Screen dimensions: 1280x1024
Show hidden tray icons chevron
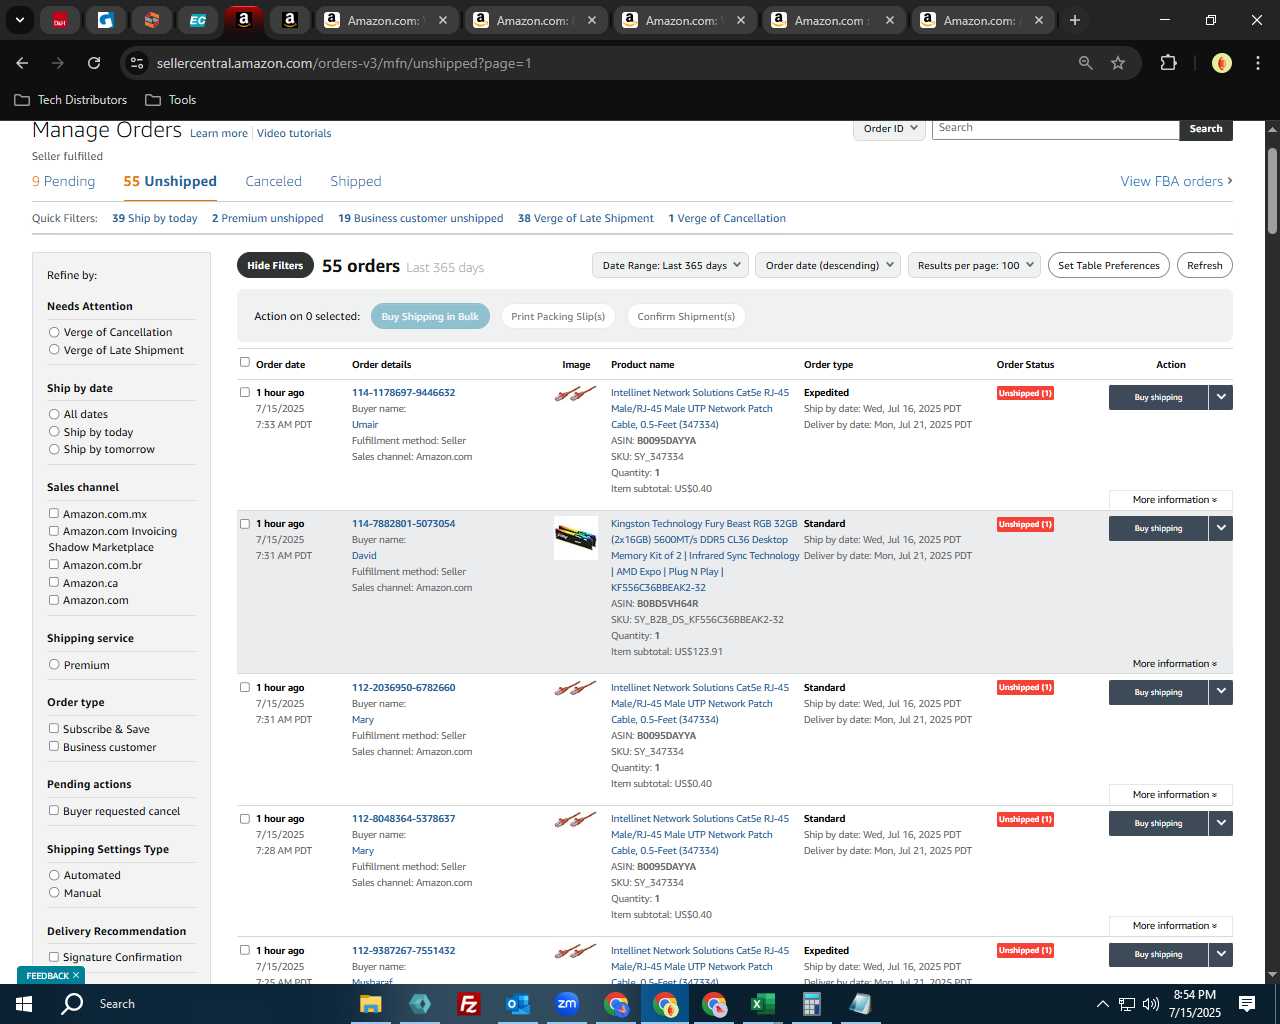[1103, 1004]
